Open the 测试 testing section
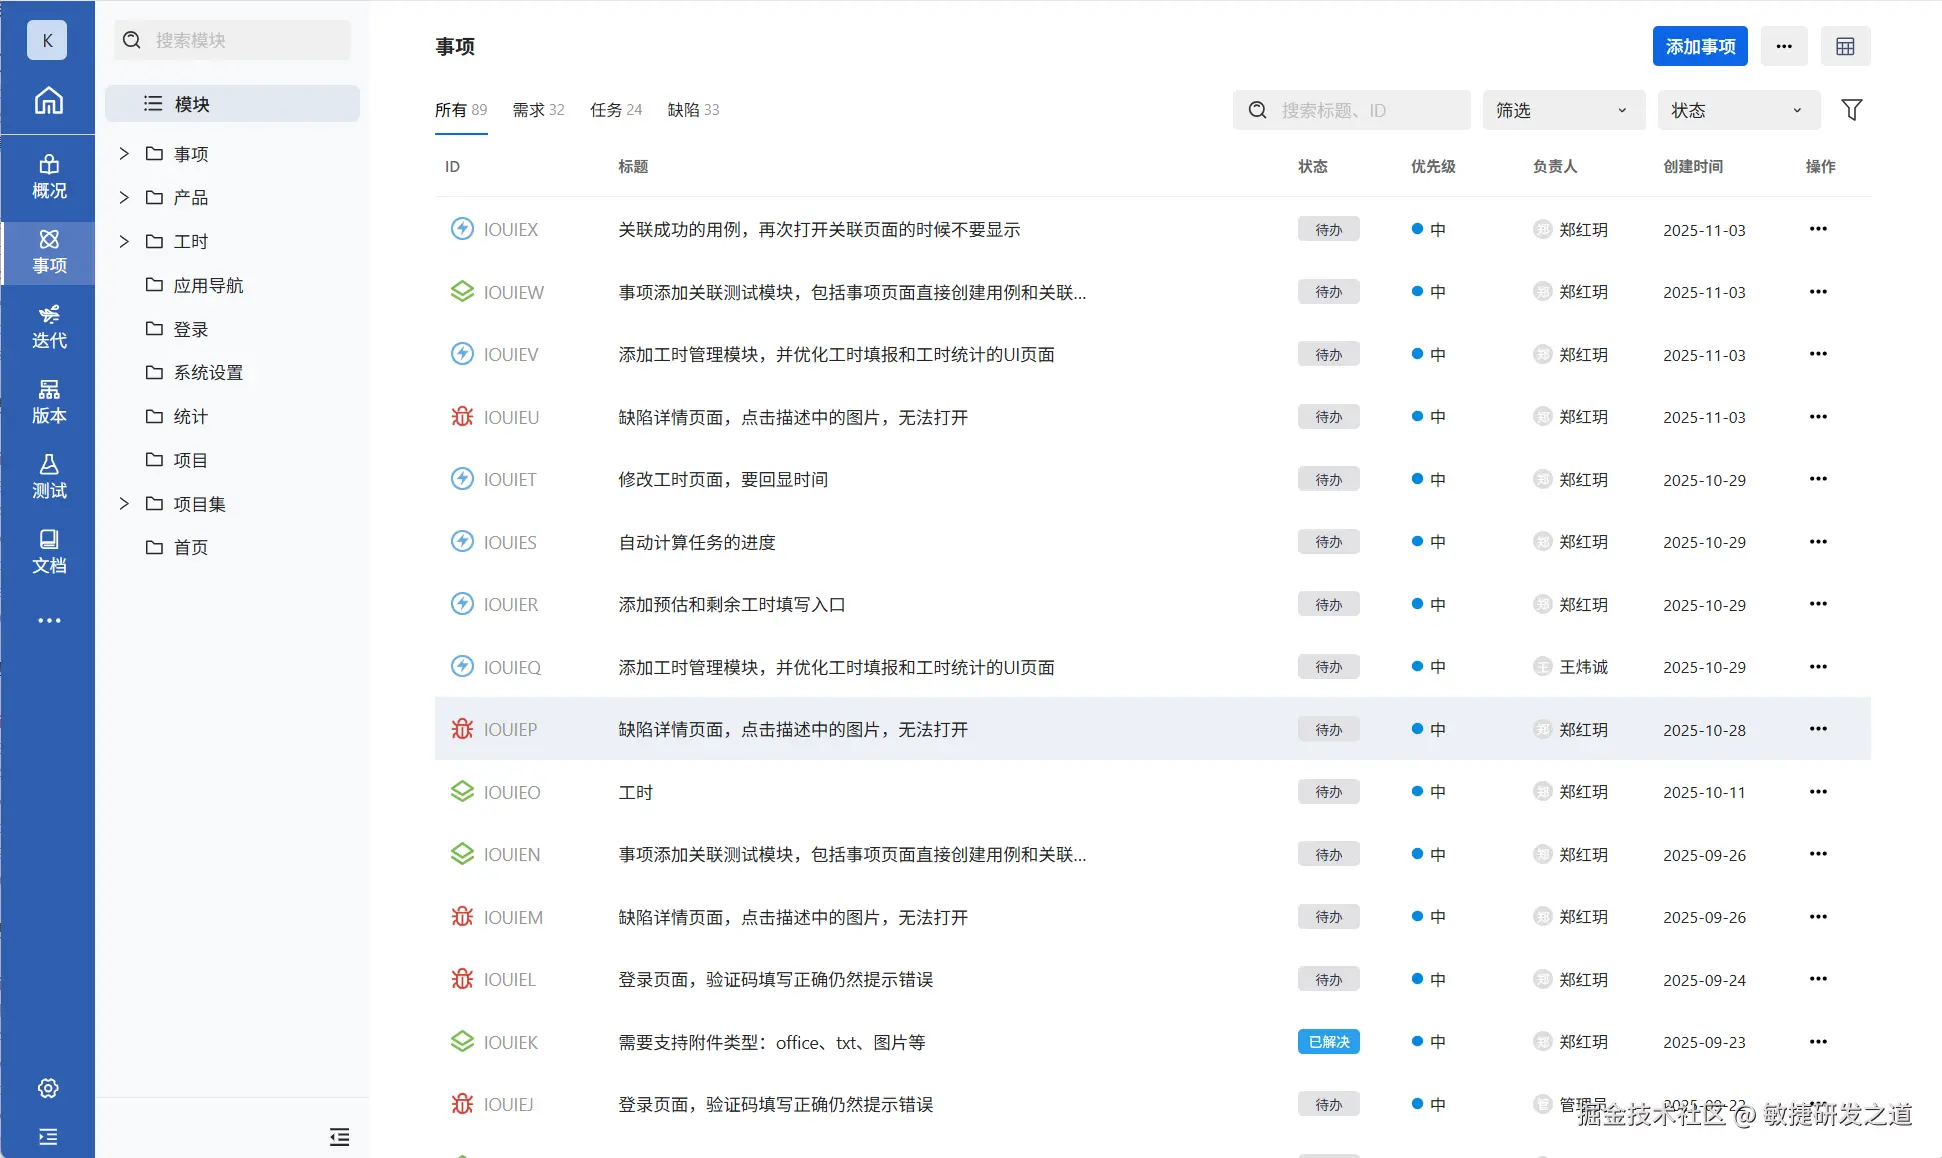Image resolution: width=1942 pixels, height=1158 pixels. point(48,477)
